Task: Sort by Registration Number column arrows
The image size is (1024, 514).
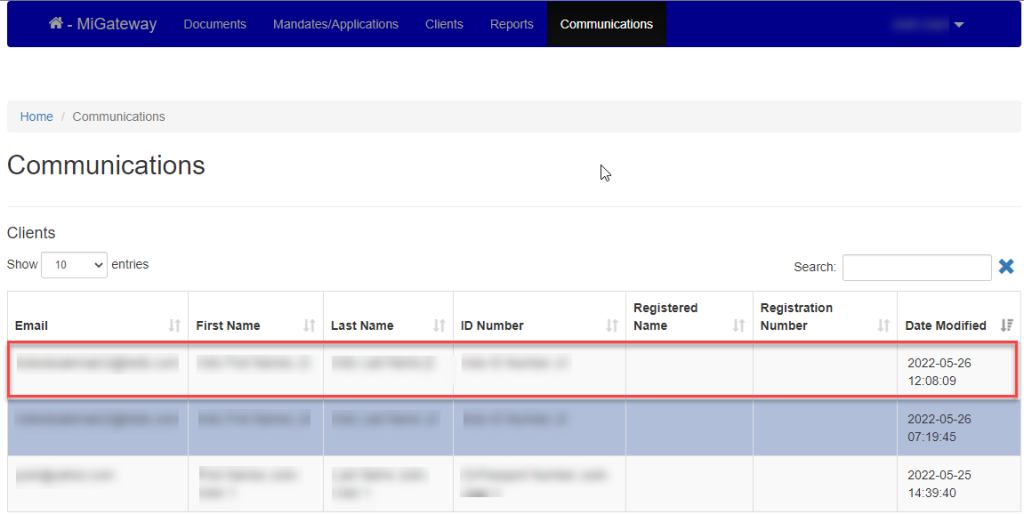Action: click(x=883, y=325)
